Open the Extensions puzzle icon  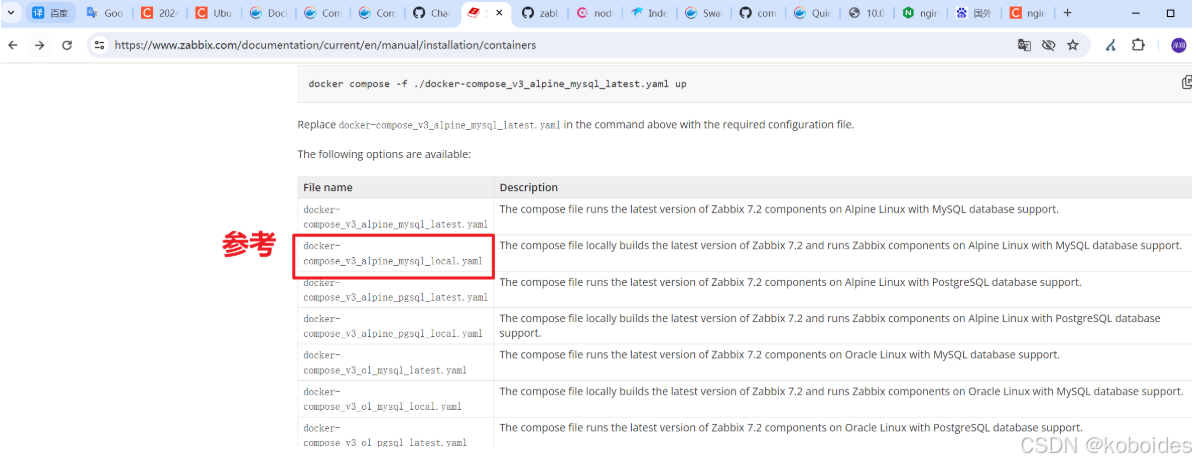(x=1137, y=45)
